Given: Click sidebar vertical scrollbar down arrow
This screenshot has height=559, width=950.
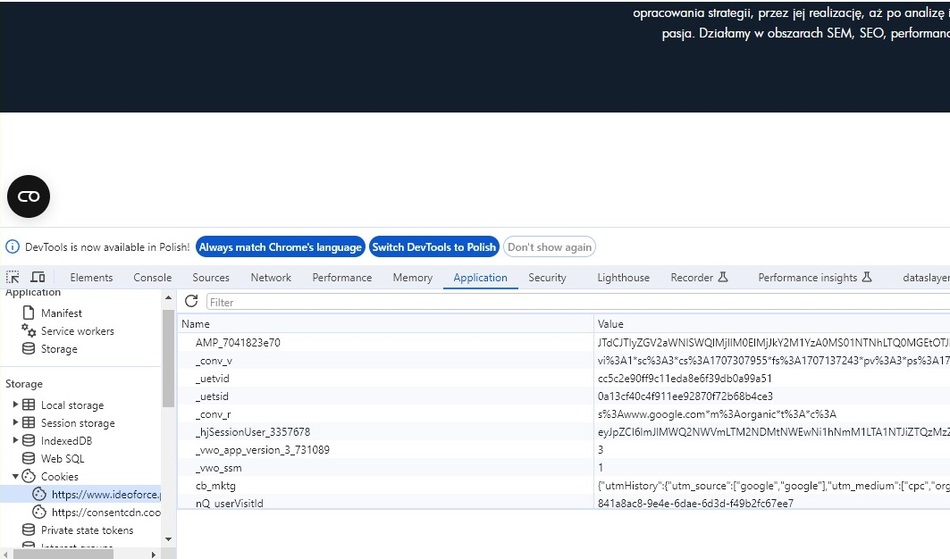Looking at the screenshot, I should point(168,539).
